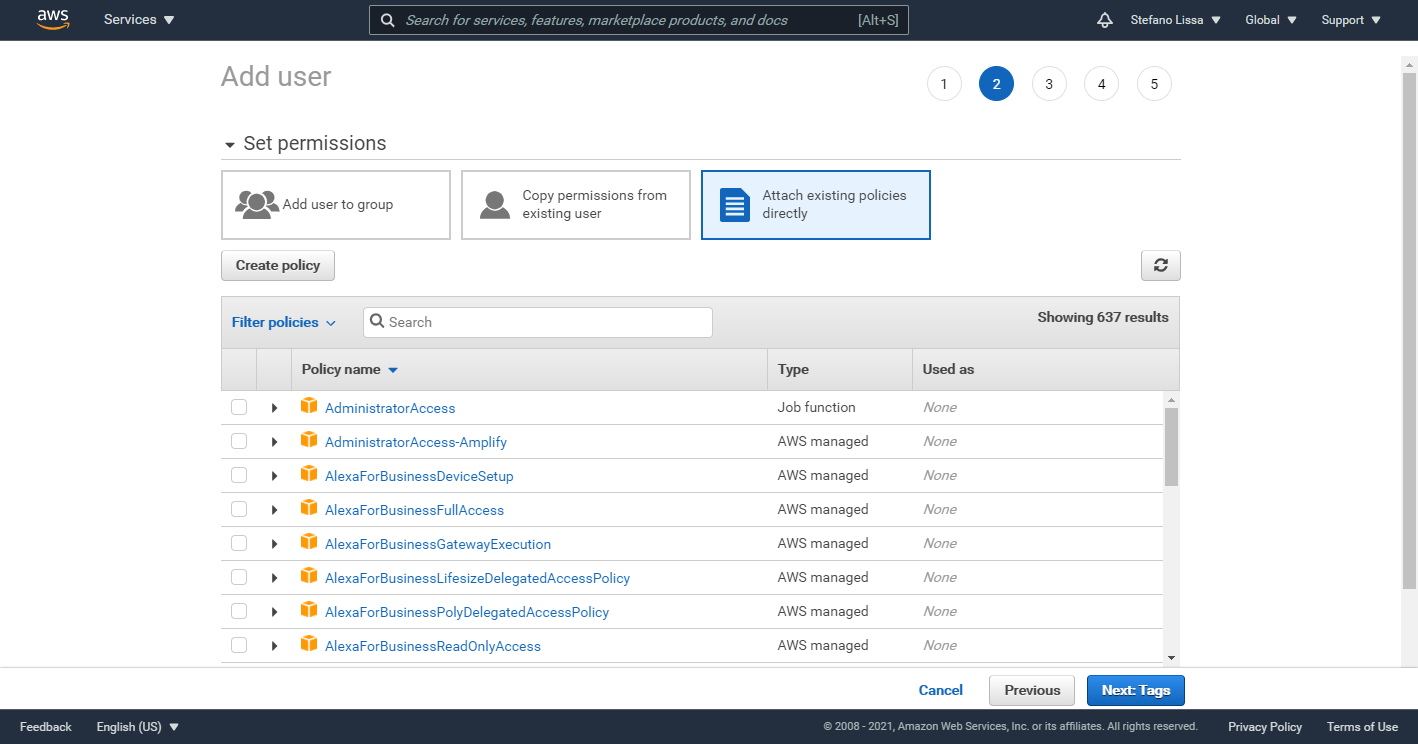The image size is (1418, 744).
Task: Click the policy icon beside AlexaForBusinessLifesizeDelegatedAccessPolicy
Action: pyautogui.click(x=309, y=576)
